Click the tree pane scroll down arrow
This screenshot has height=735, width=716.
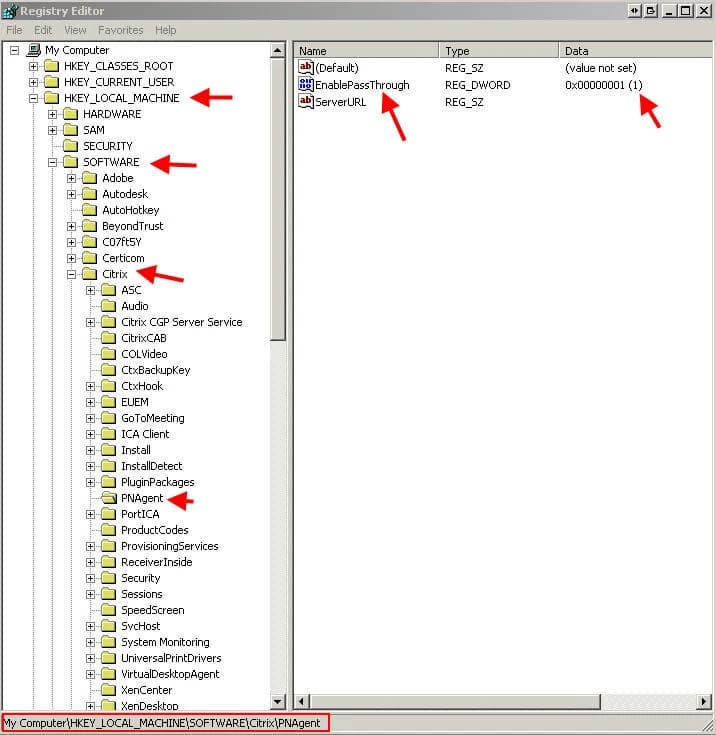278,702
